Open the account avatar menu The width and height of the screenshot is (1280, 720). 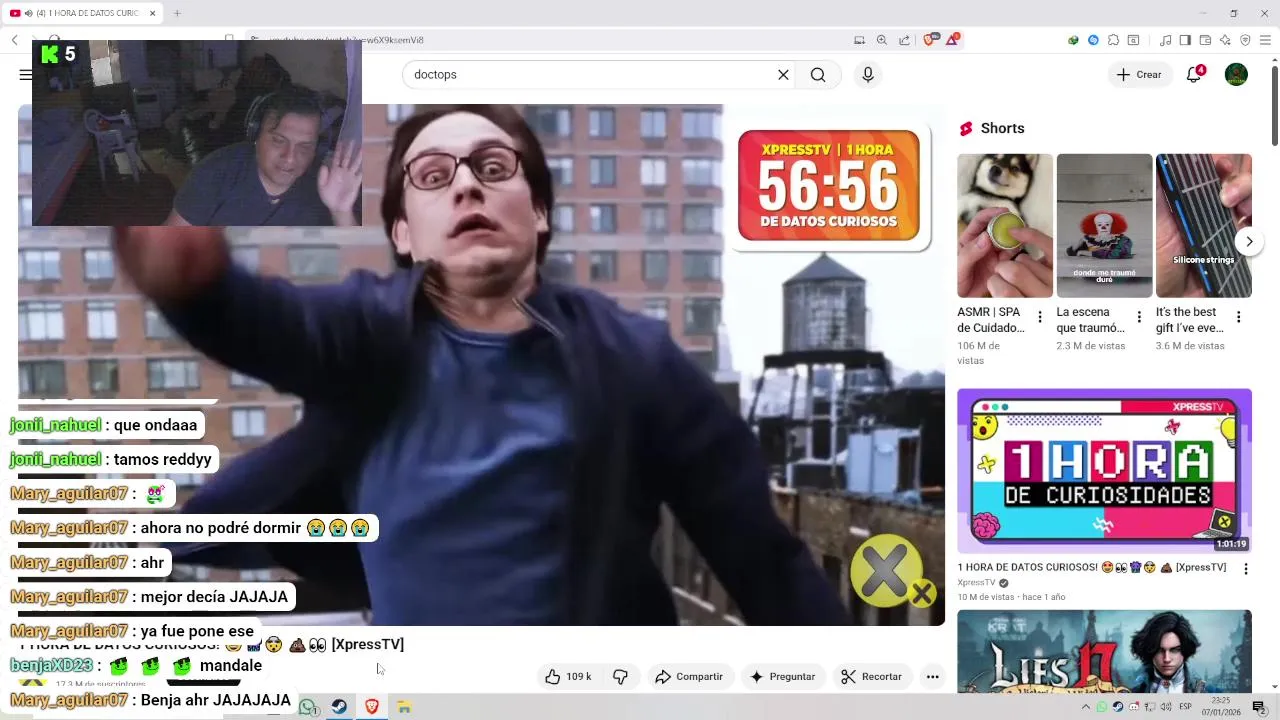tap(1236, 75)
